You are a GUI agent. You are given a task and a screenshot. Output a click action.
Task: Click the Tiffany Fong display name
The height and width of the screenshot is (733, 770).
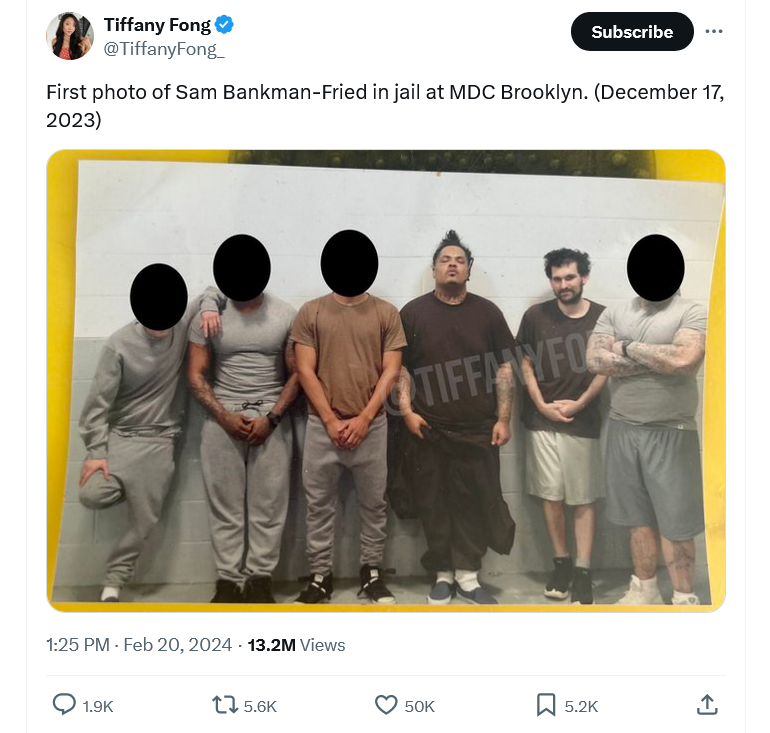tap(157, 25)
